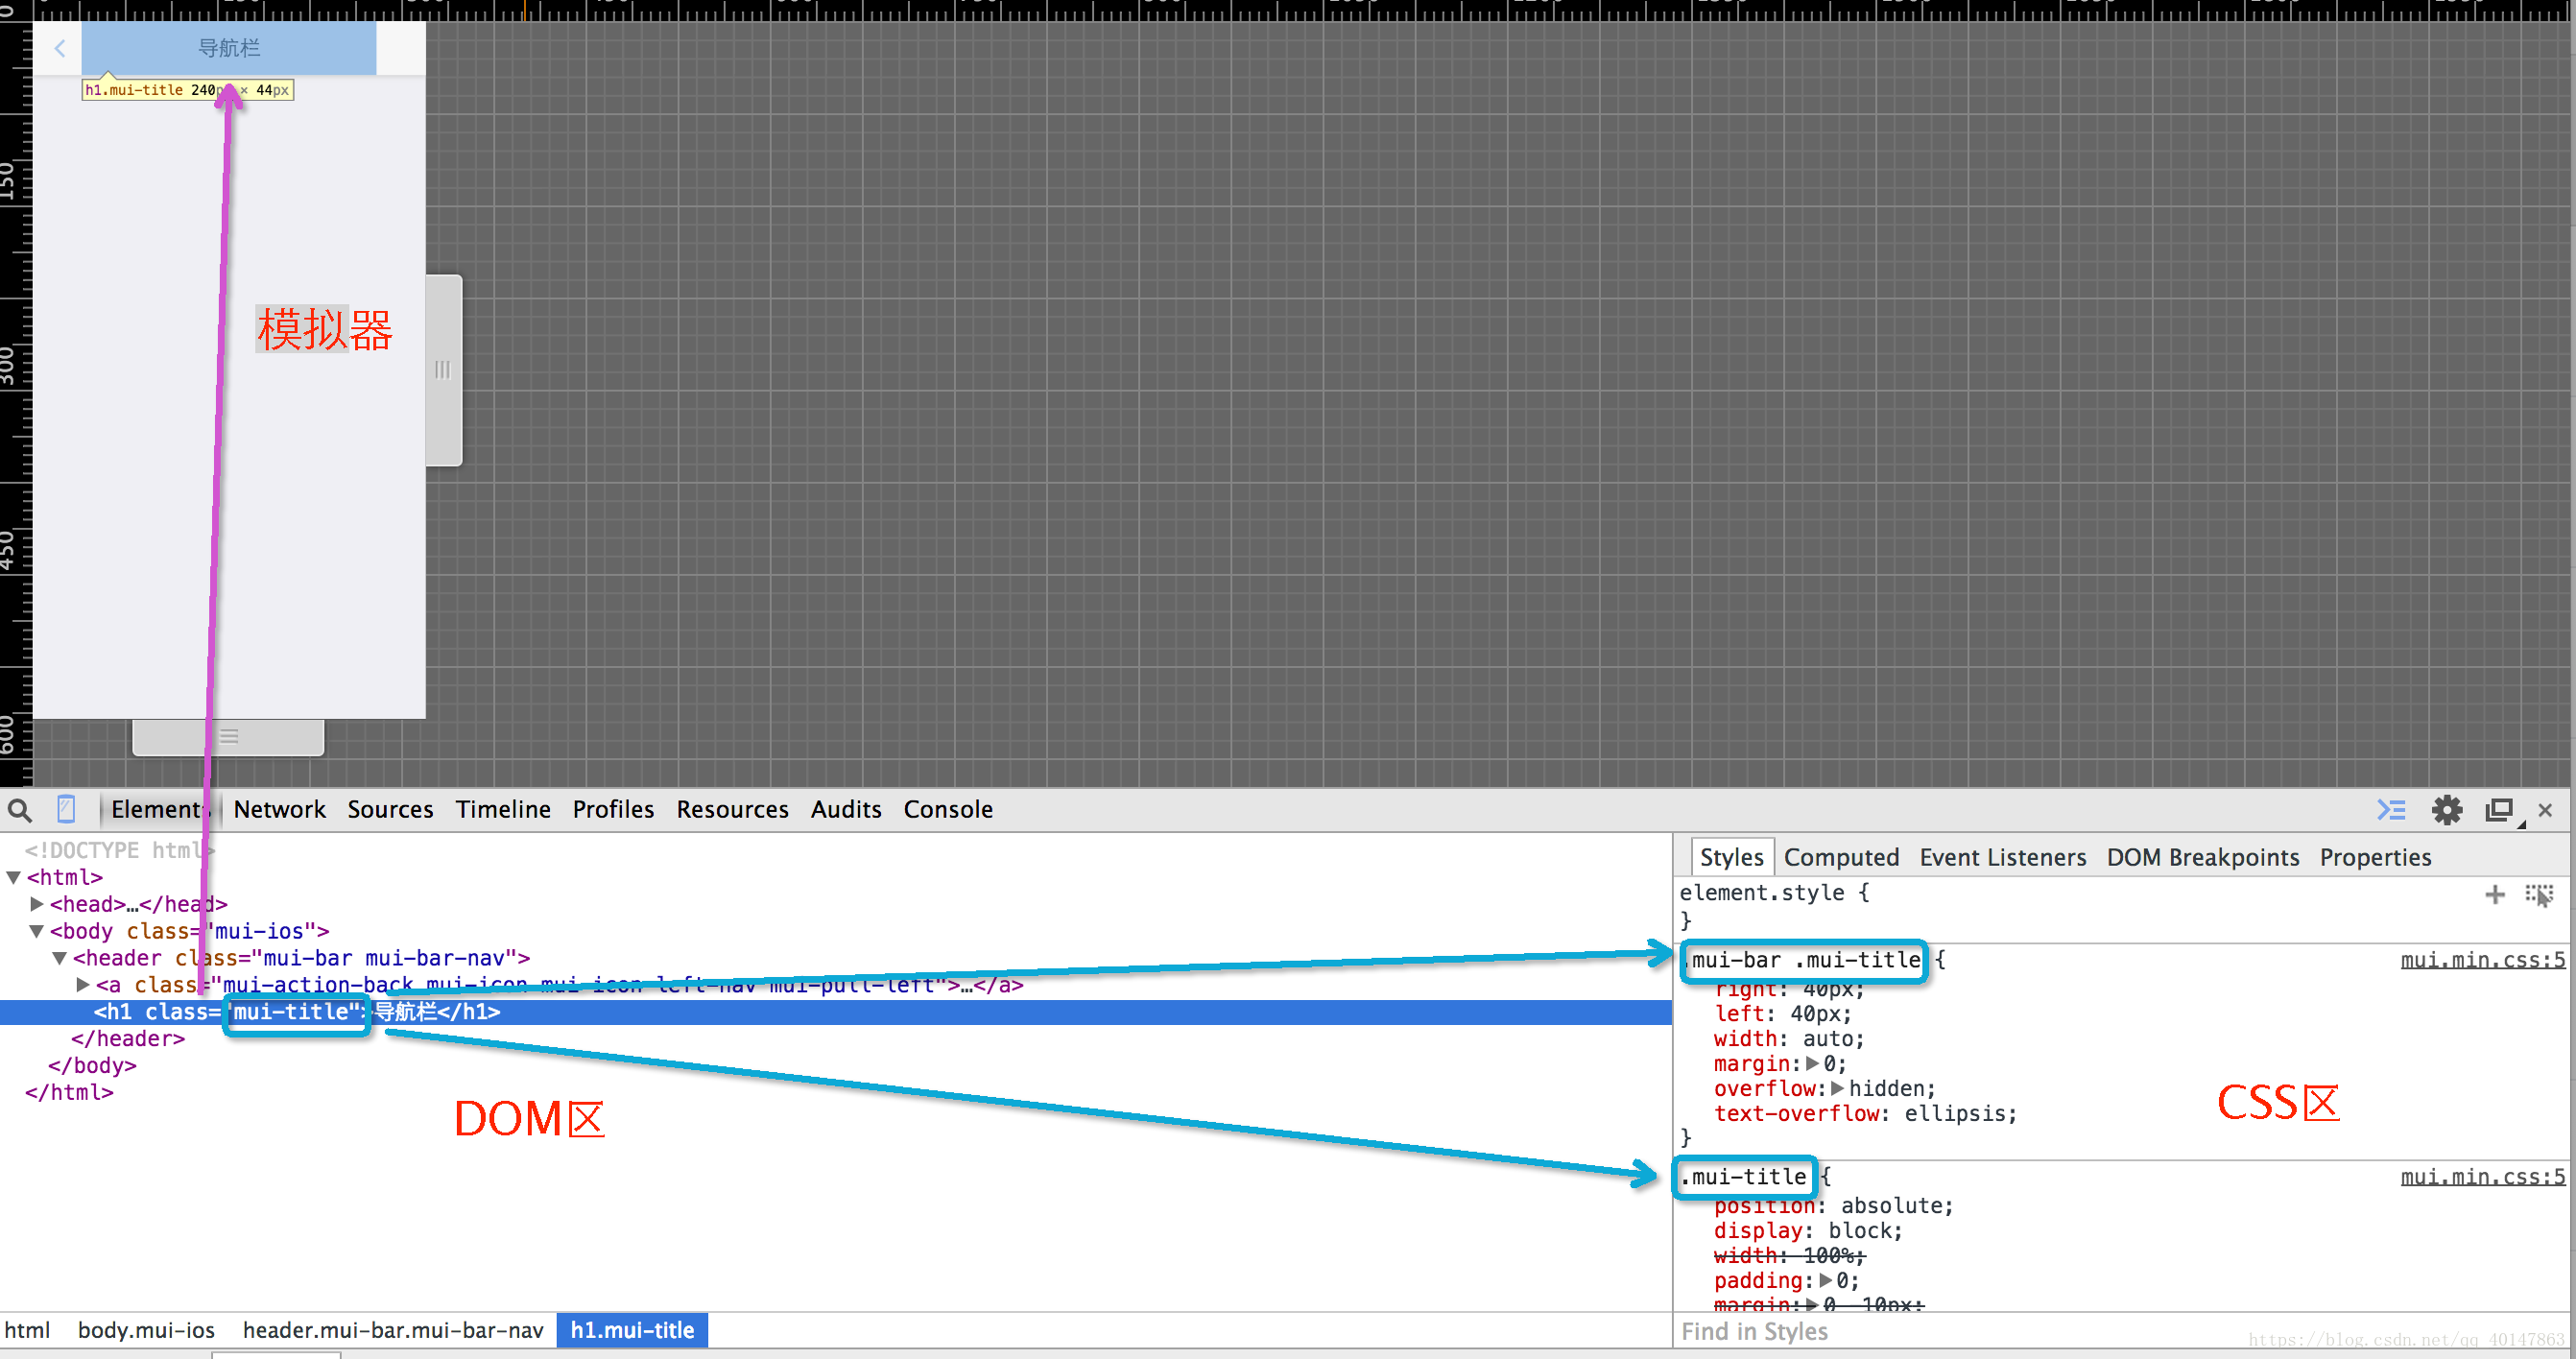The height and width of the screenshot is (1359, 2576).
Task: Open the Computed styles tab
Action: point(1840,858)
